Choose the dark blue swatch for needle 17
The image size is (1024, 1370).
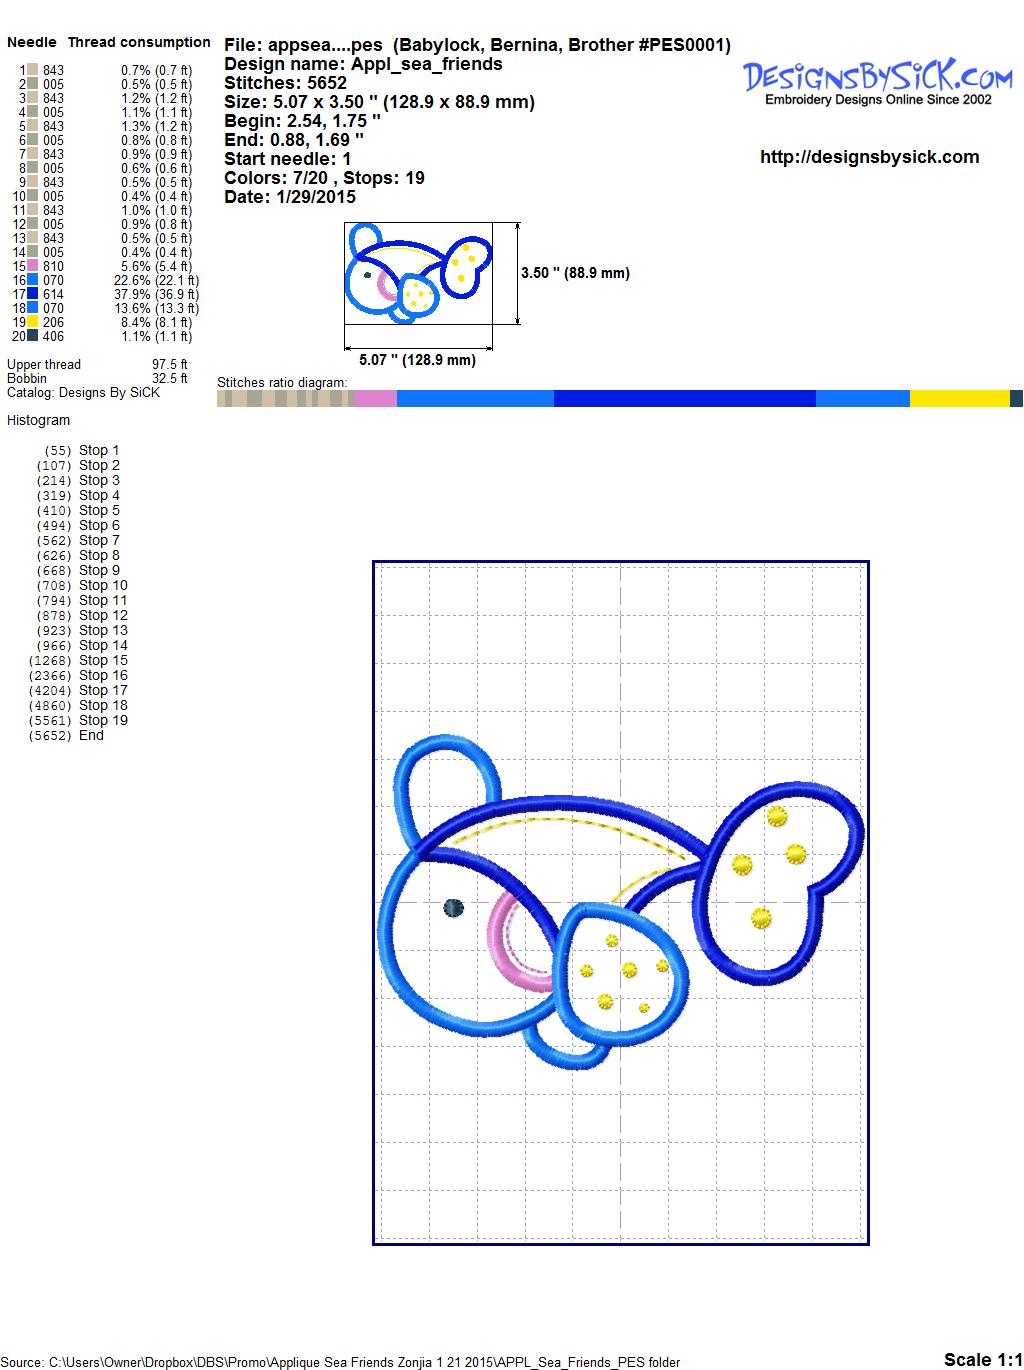point(33,294)
